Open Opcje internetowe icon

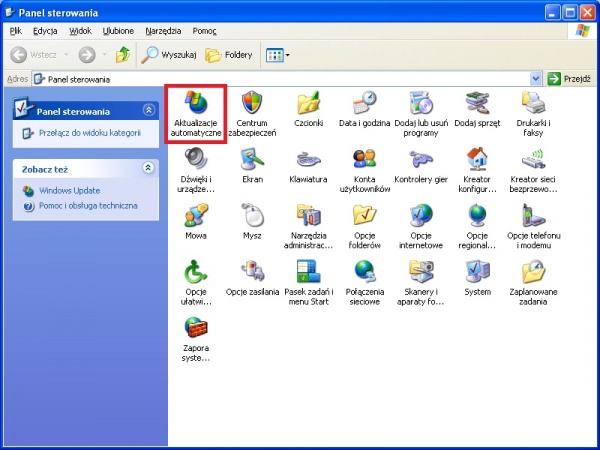[421, 226]
